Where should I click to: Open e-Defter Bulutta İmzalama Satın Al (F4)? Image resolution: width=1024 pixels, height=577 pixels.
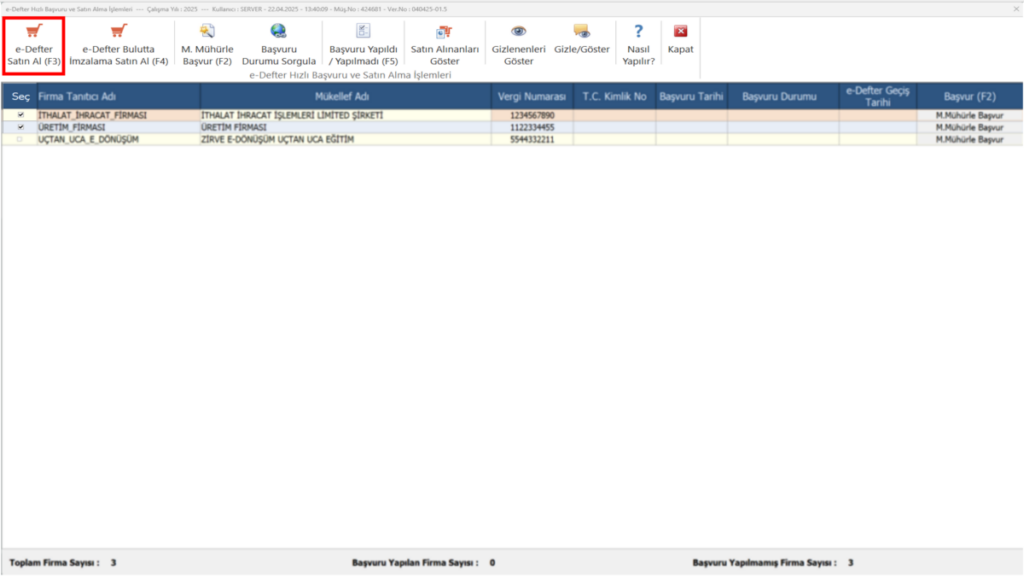click(x=118, y=45)
